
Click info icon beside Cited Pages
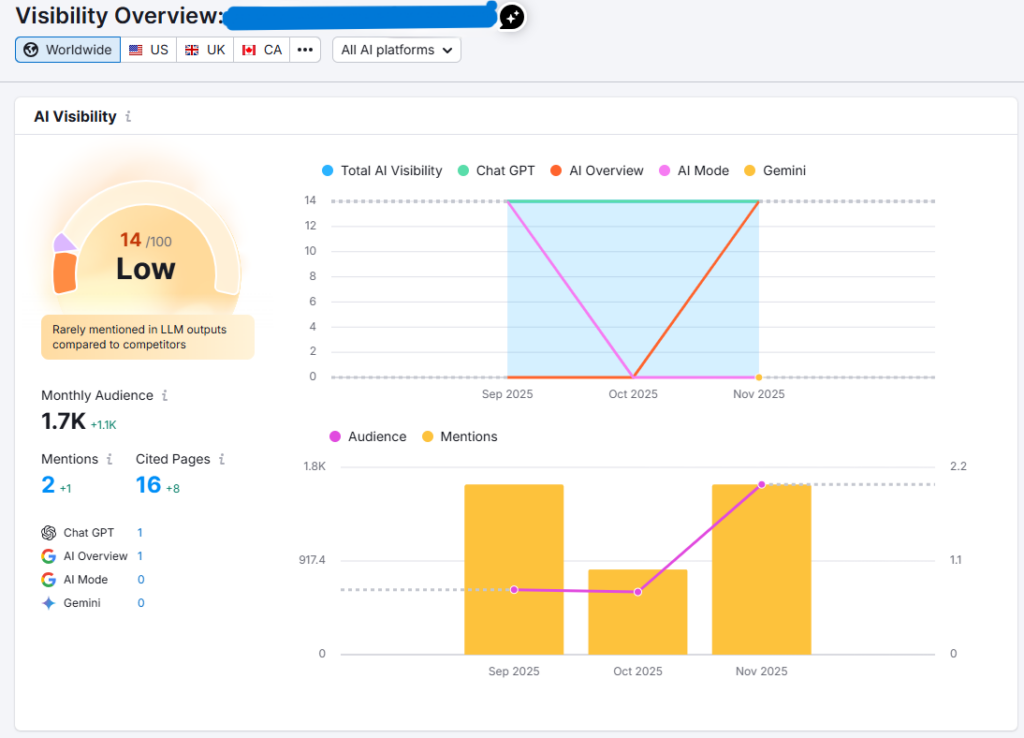click(222, 460)
